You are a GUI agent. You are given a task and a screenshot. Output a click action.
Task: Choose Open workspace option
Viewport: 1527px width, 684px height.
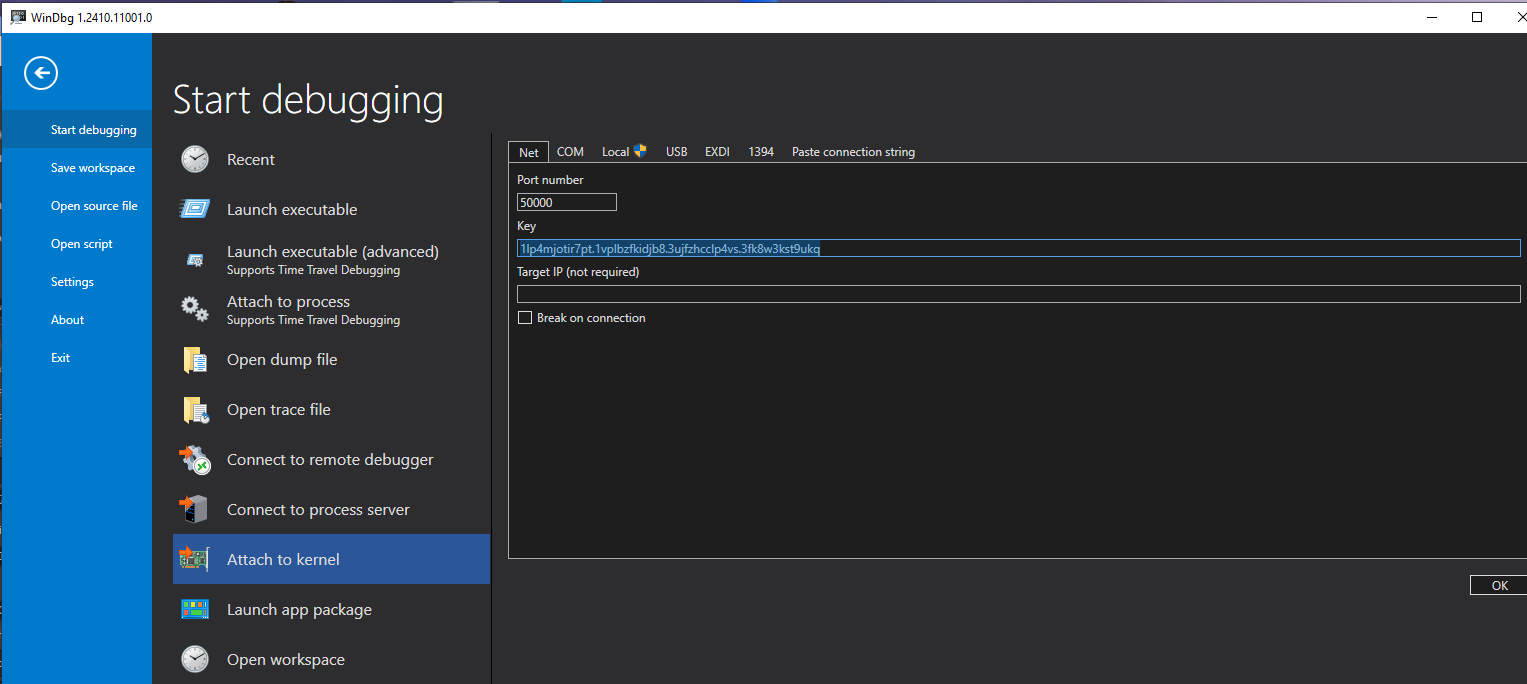tap(331, 659)
